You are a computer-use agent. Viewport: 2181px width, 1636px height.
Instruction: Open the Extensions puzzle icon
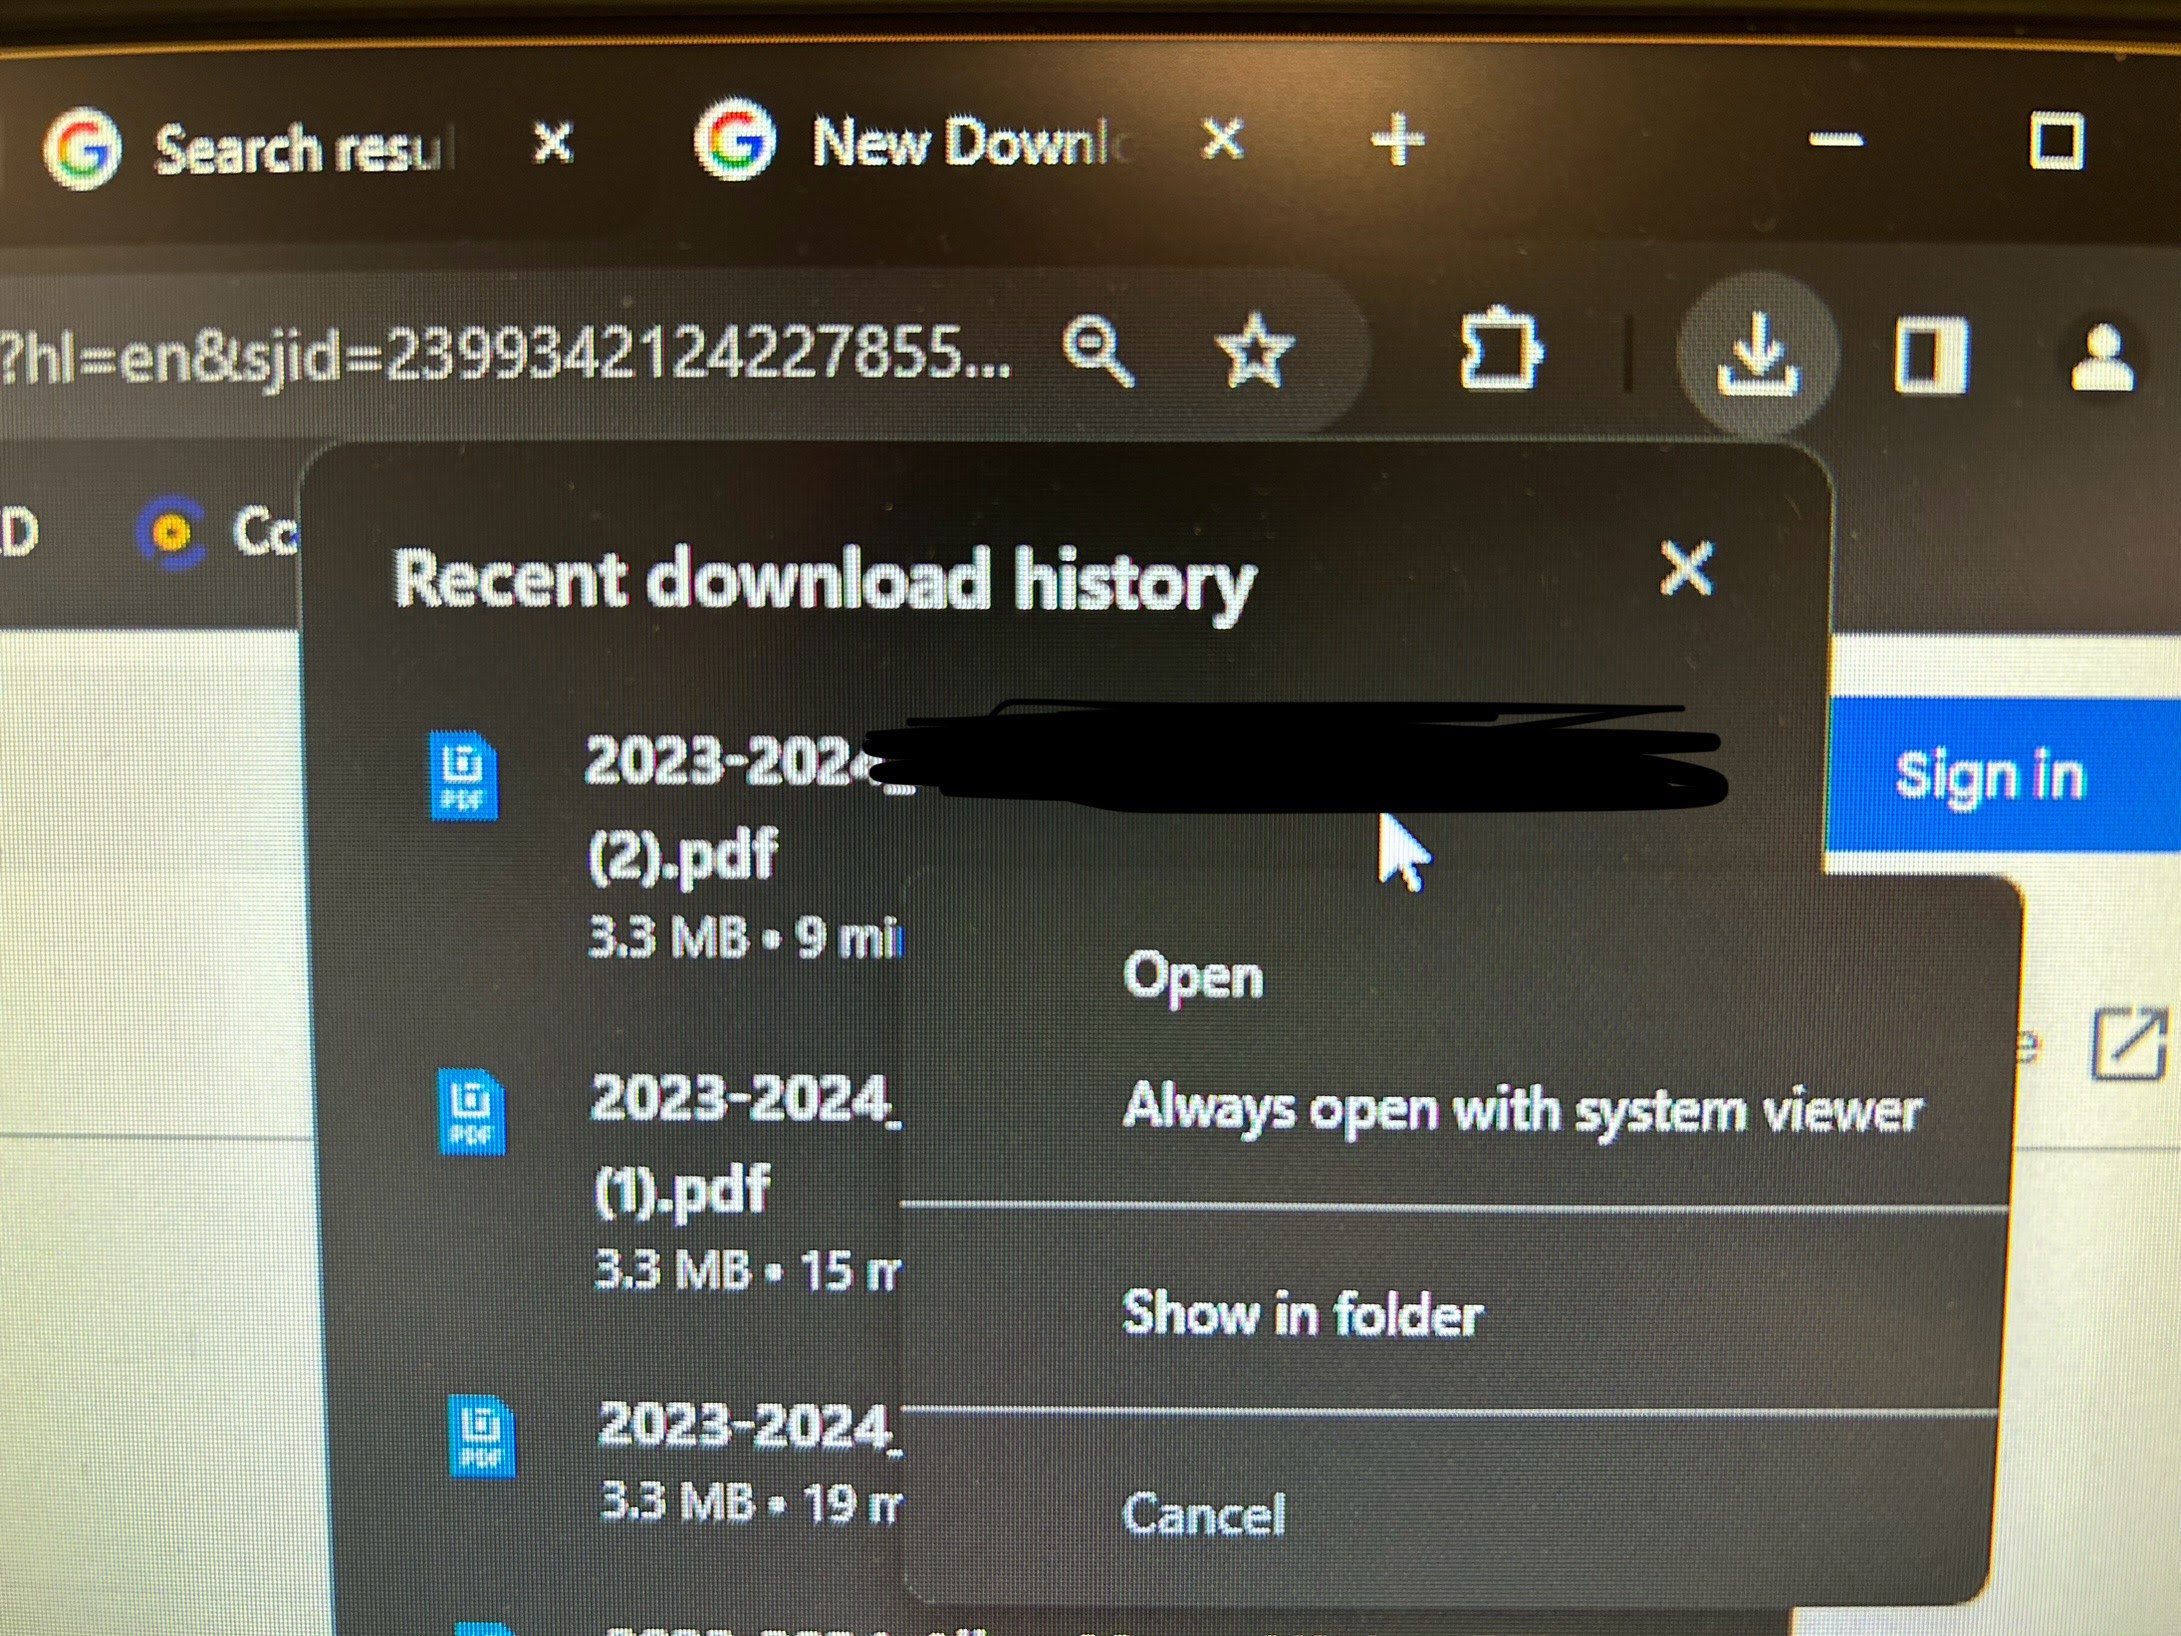click(x=1499, y=350)
